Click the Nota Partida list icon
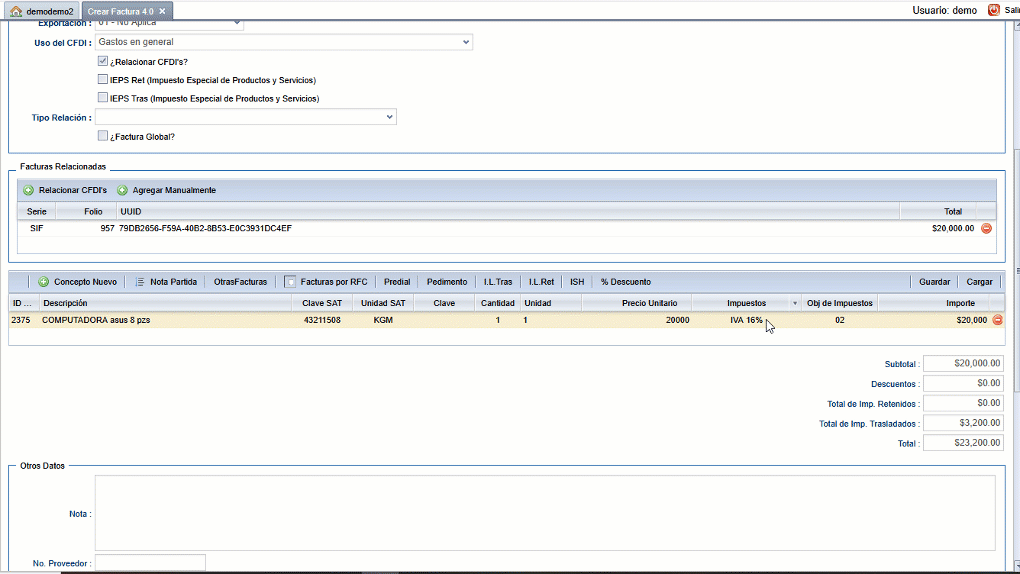Viewport: 1020px width, 574px height. click(x=140, y=282)
